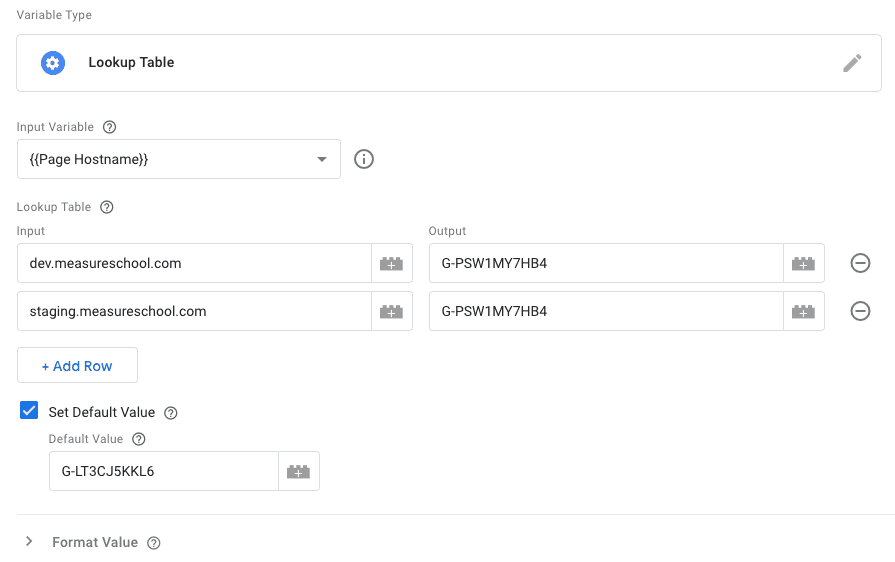The width and height of the screenshot is (895, 562).
Task: Click the info icon beside Page Hostname dropdown
Action: [x=364, y=159]
